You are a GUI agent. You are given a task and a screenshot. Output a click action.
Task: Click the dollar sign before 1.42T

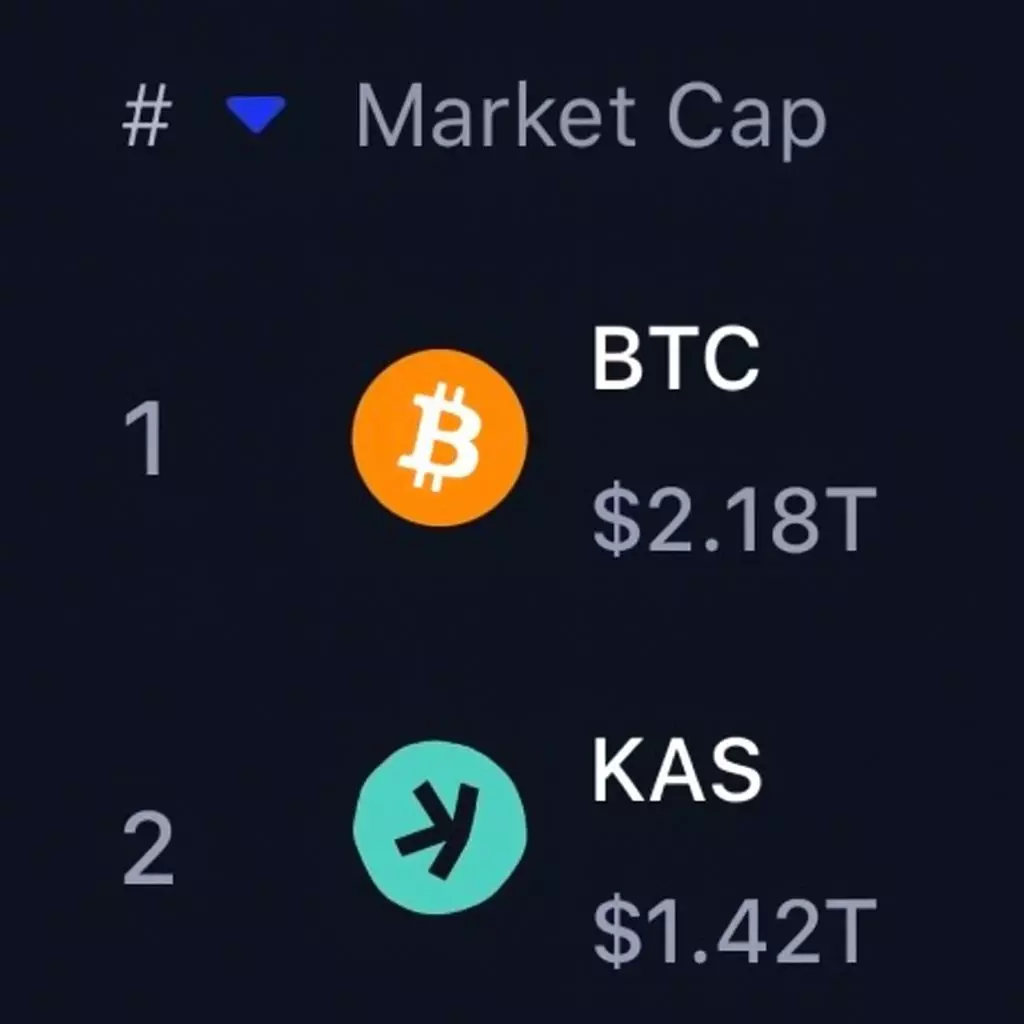(x=616, y=932)
